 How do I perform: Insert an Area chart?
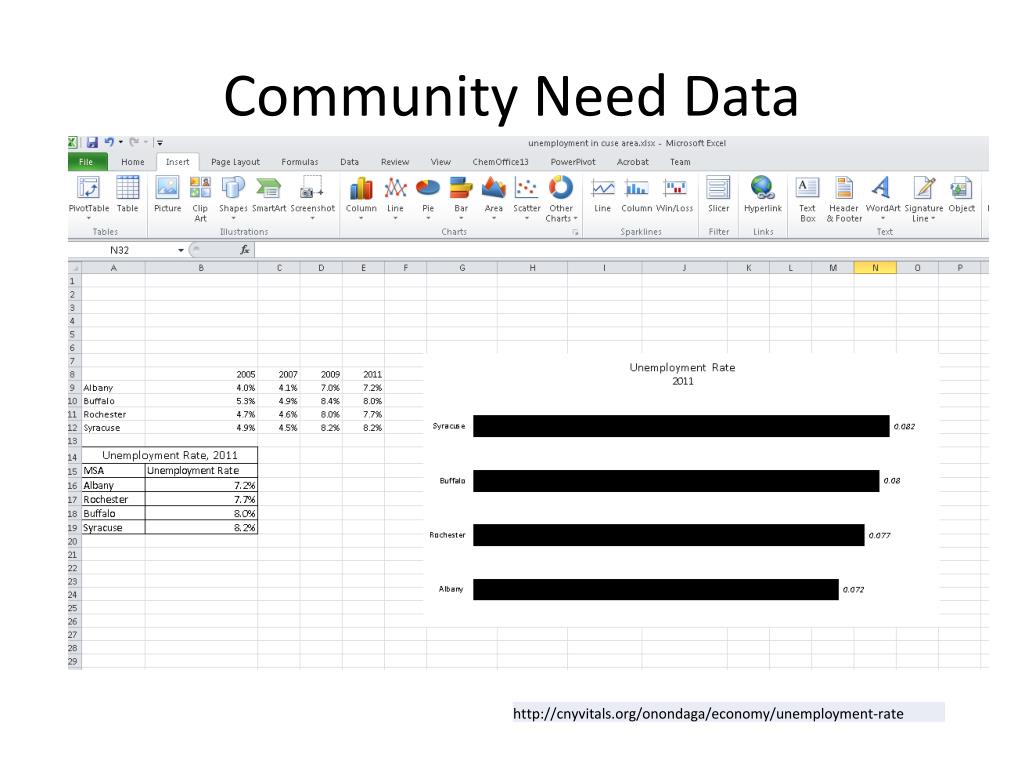coord(494,197)
